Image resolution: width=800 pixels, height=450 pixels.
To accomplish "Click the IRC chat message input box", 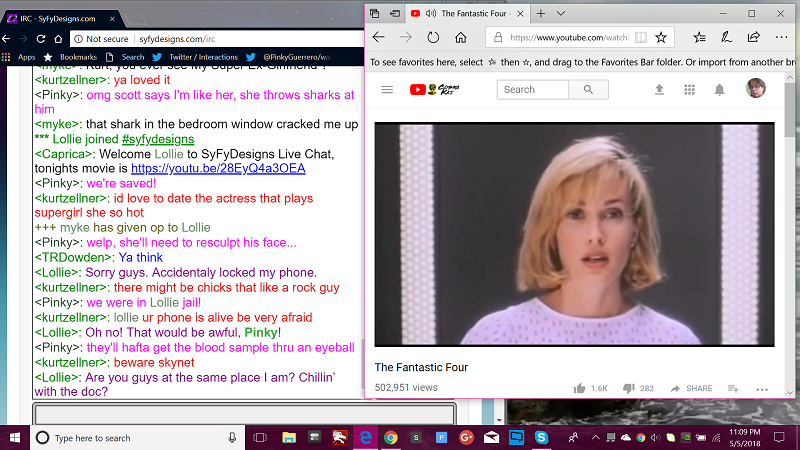I will pyautogui.click(x=244, y=413).
